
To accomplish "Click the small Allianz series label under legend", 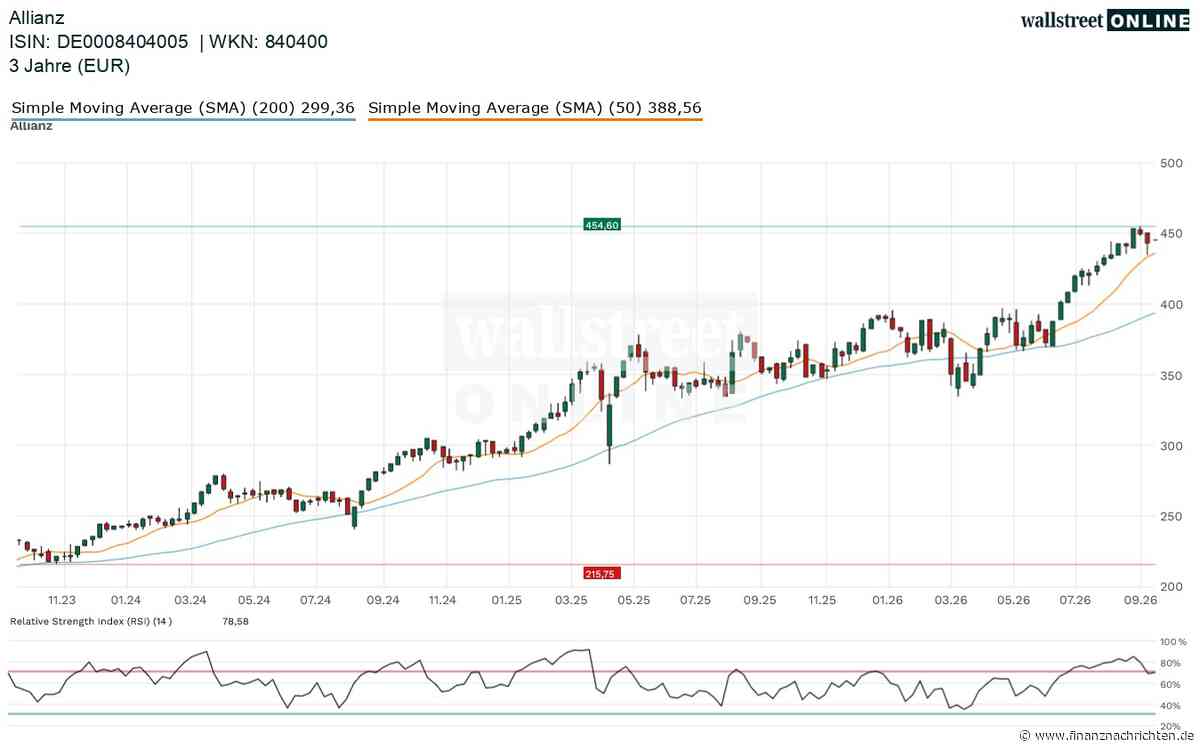I will pos(31,126).
